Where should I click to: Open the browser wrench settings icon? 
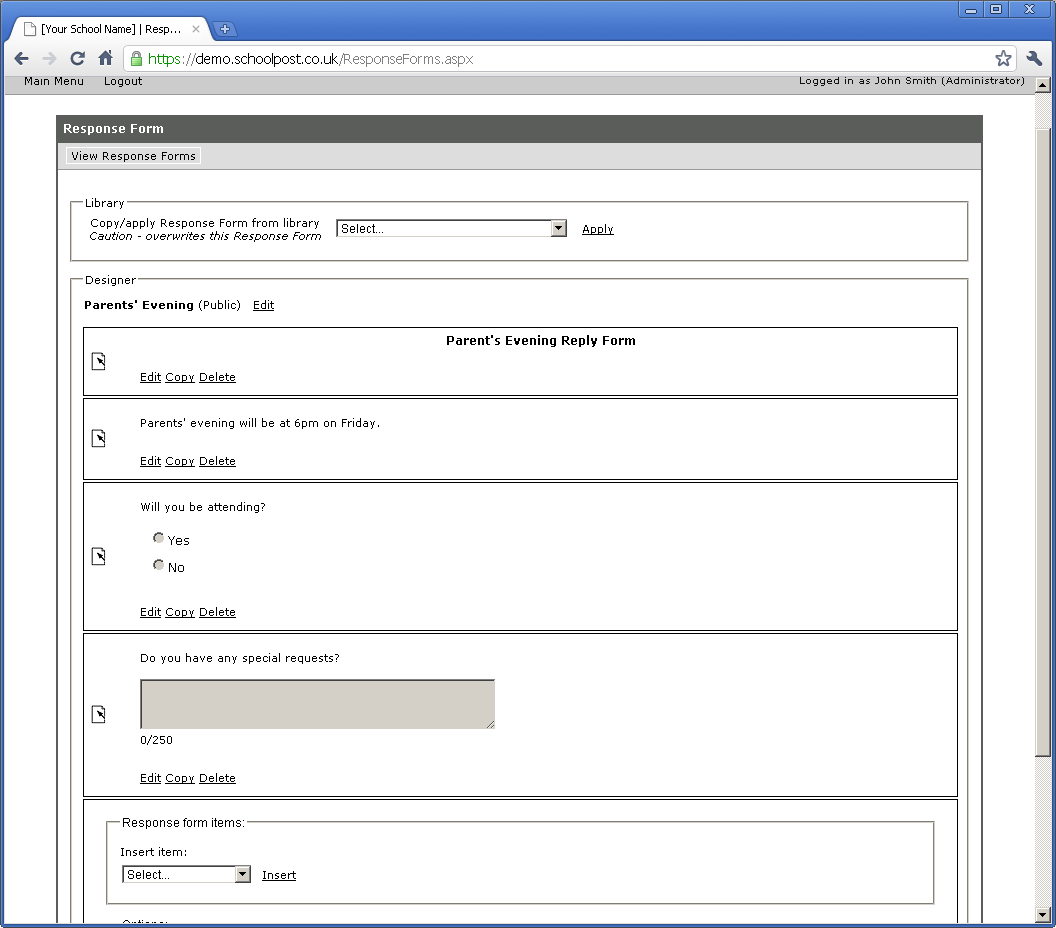[x=1034, y=58]
